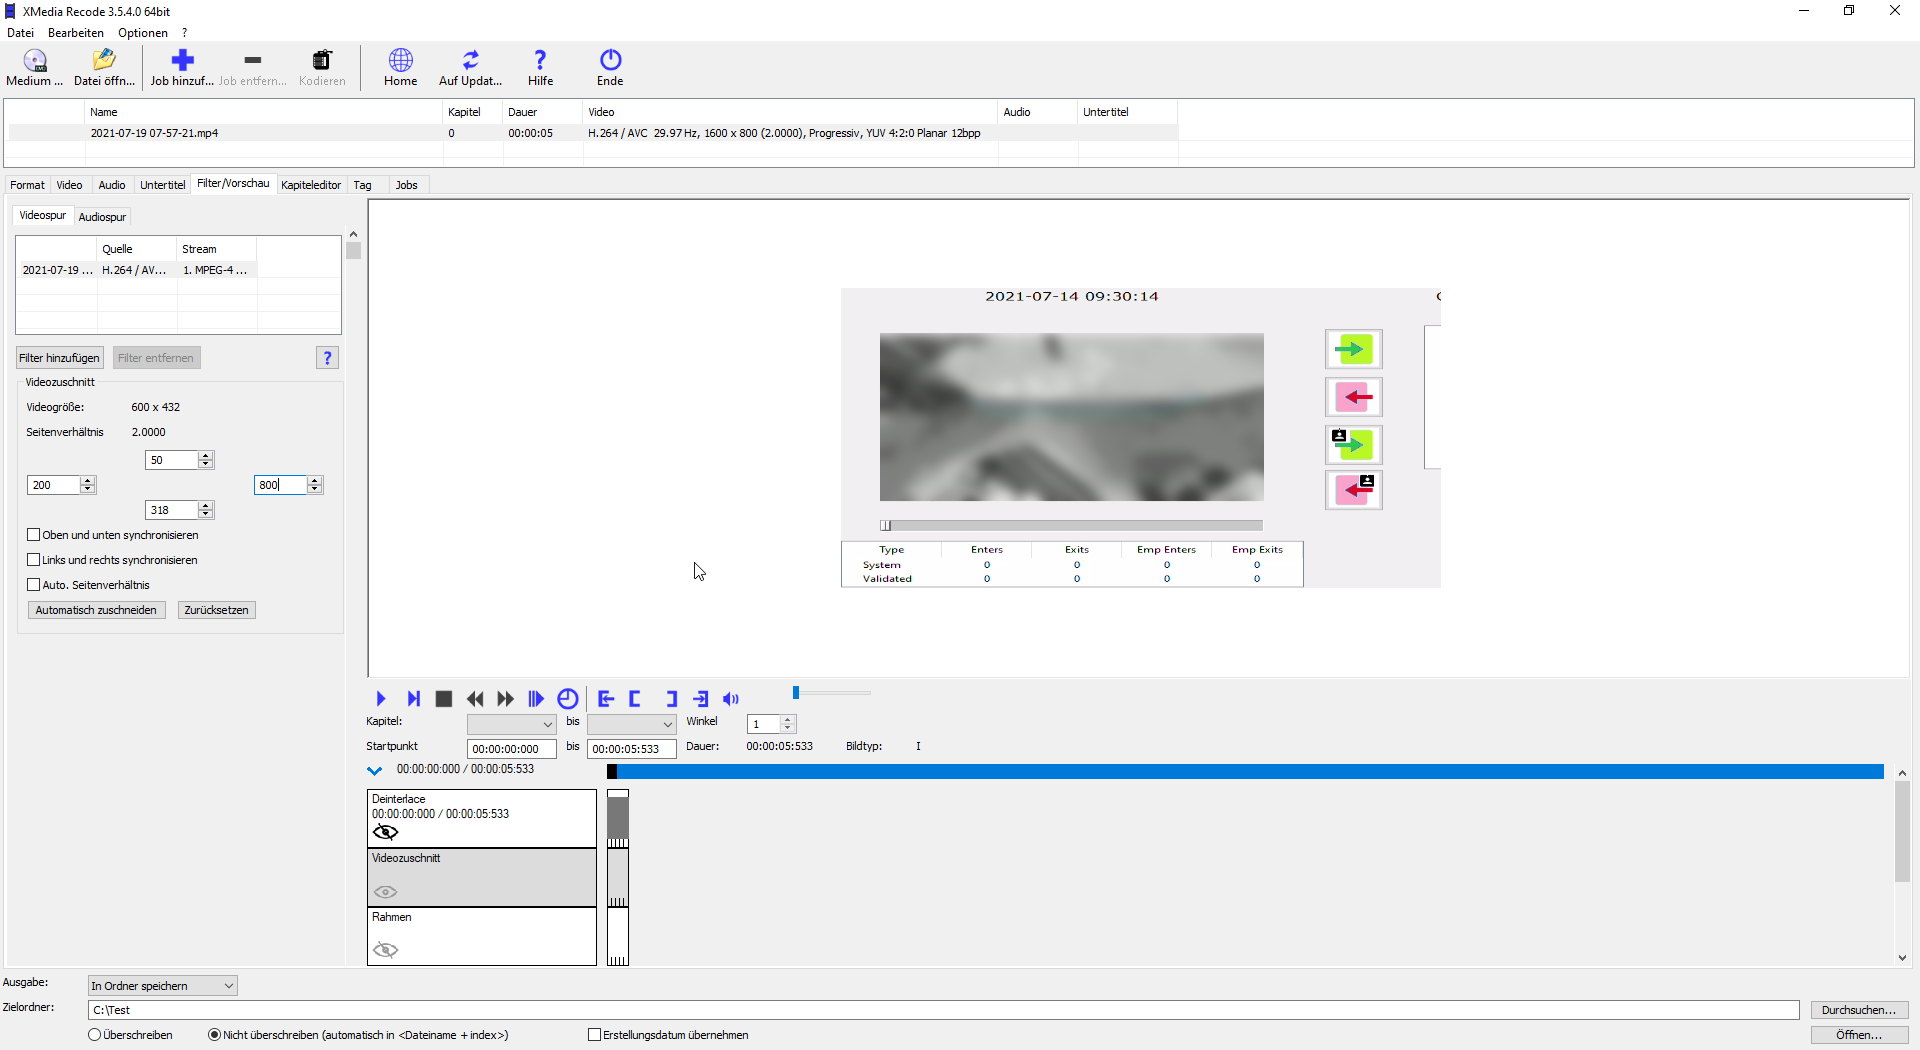Click the Zielordner path field C:\Test

pos(943,1010)
